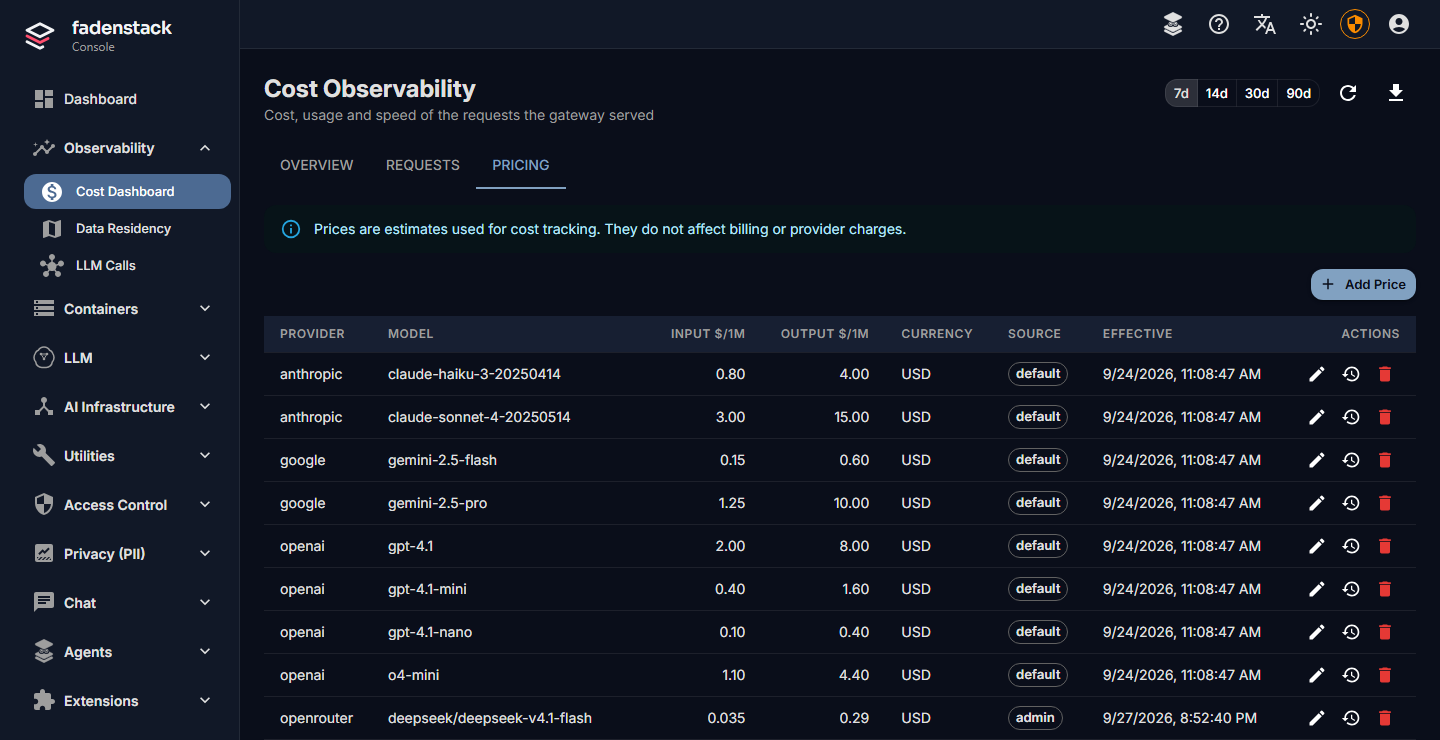Image resolution: width=1440 pixels, height=740 pixels.
Task: Delete the gpt-4.1 price row
Action: click(x=1385, y=546)
